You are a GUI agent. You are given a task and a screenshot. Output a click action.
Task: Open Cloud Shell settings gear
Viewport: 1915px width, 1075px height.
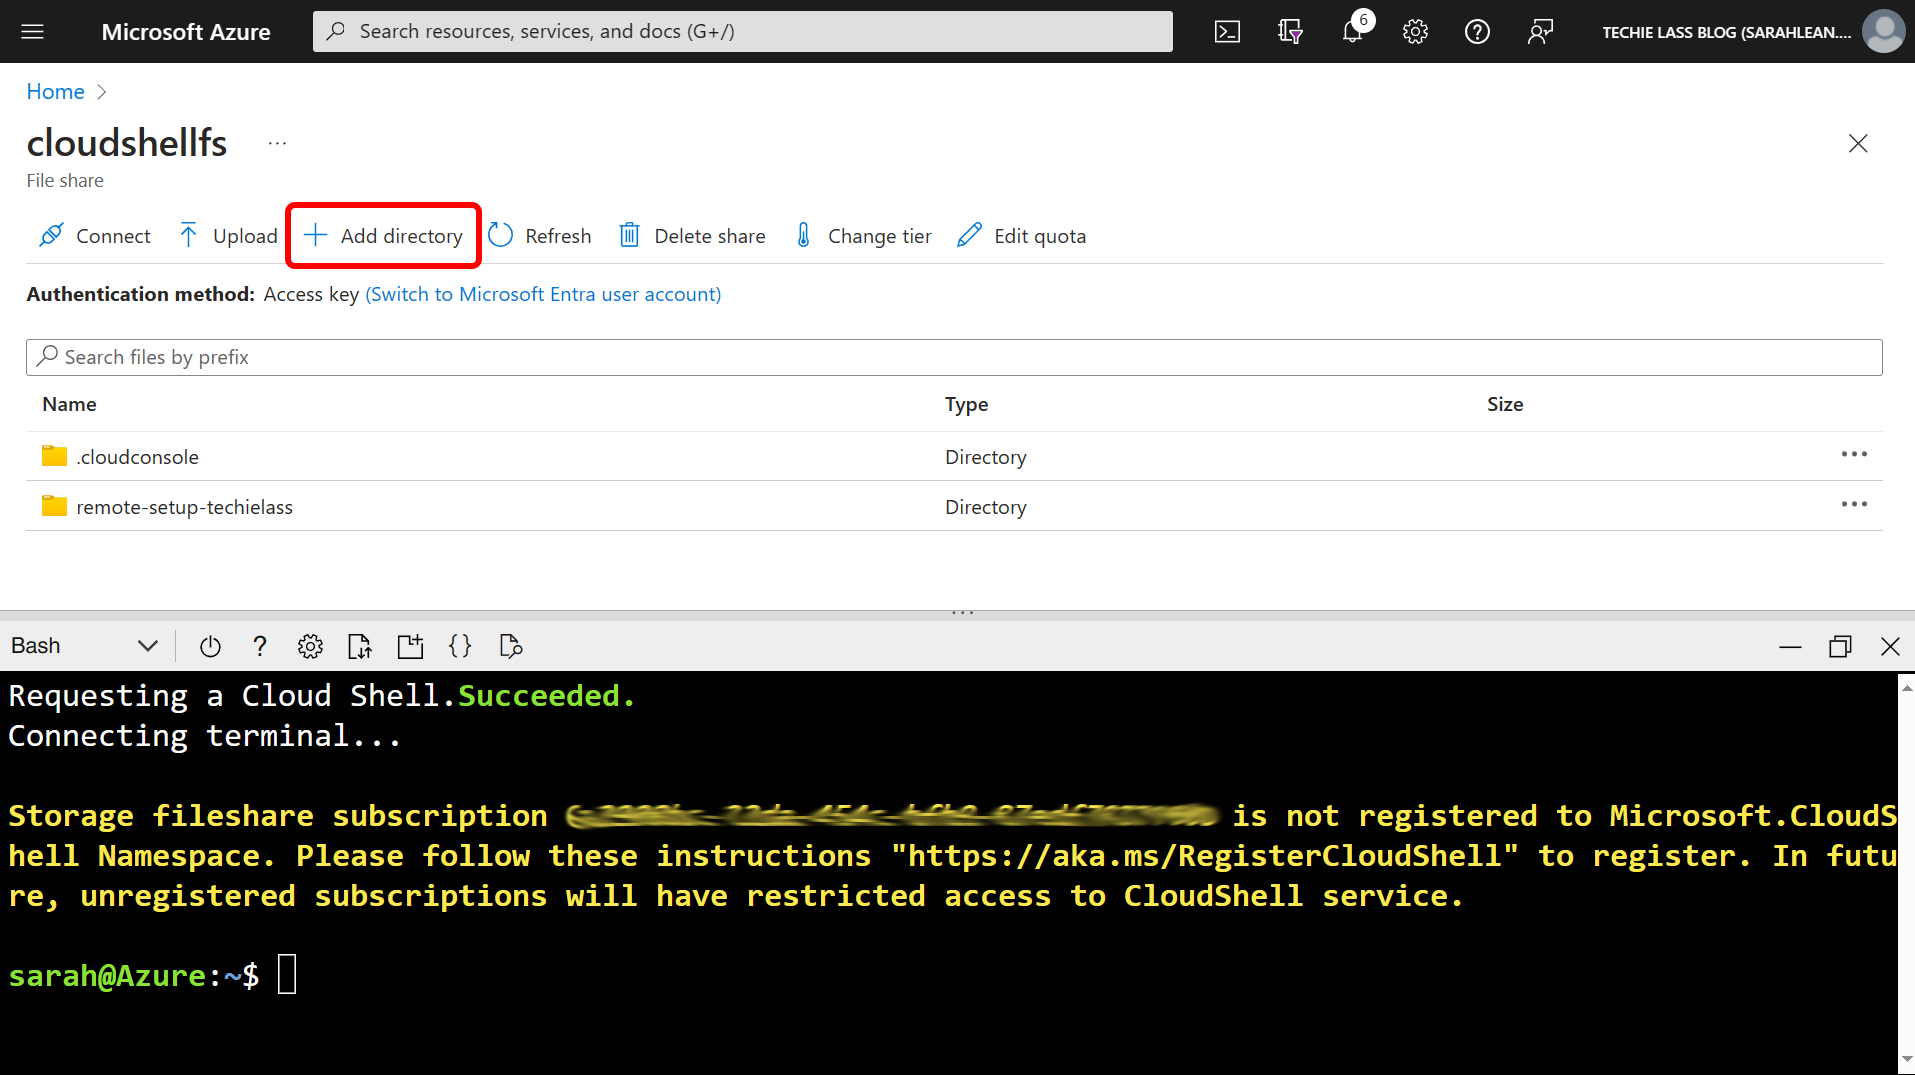[310, 645]
